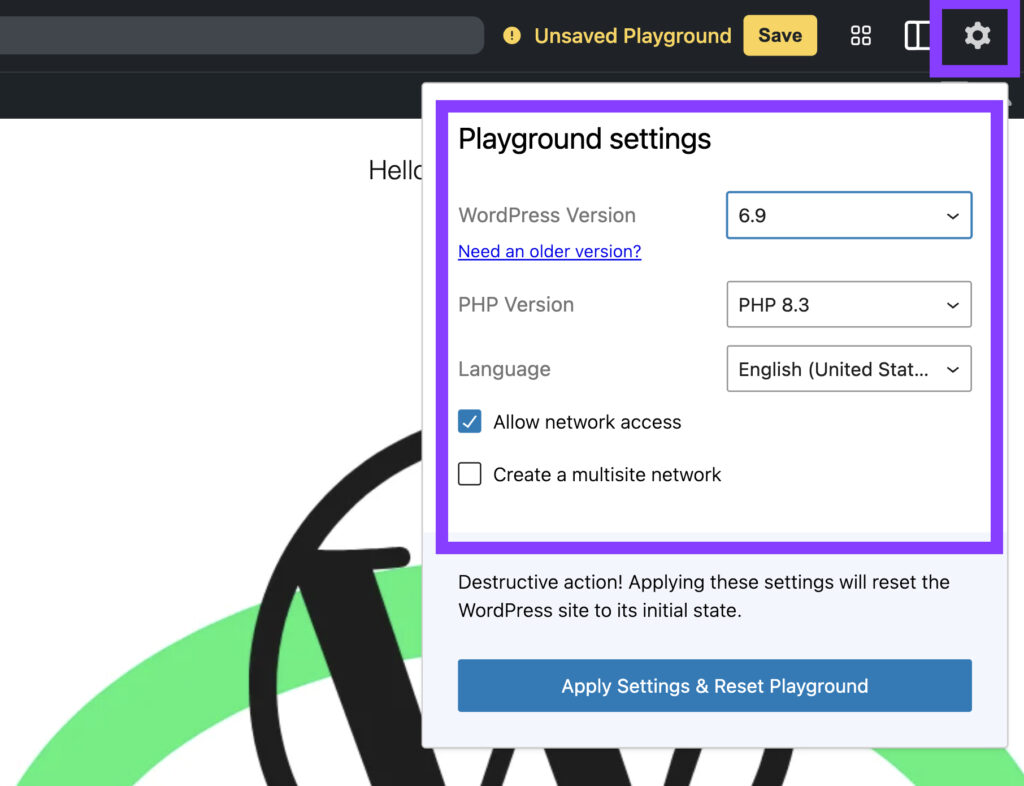Follow the Need an older version link

(x=549, y=251)
